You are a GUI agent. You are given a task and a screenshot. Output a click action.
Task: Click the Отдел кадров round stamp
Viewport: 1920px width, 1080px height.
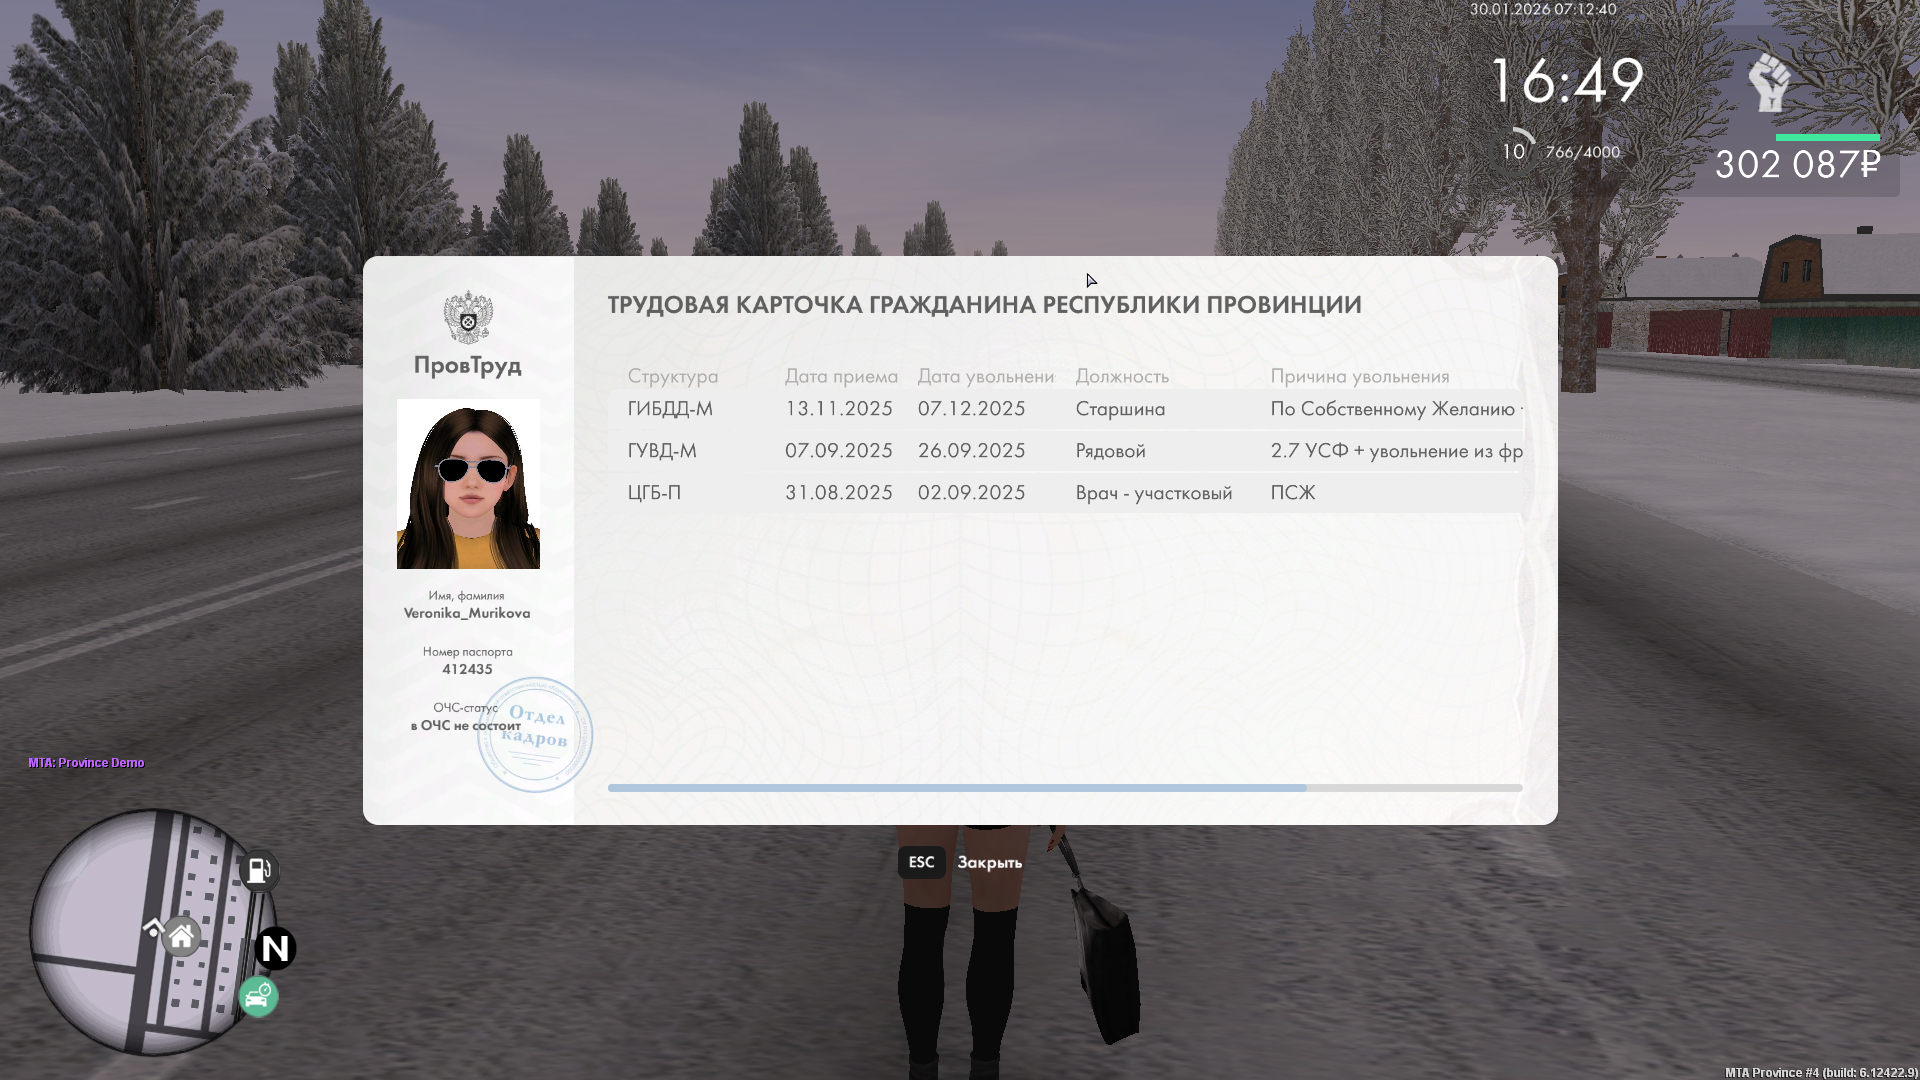(535, 735)
